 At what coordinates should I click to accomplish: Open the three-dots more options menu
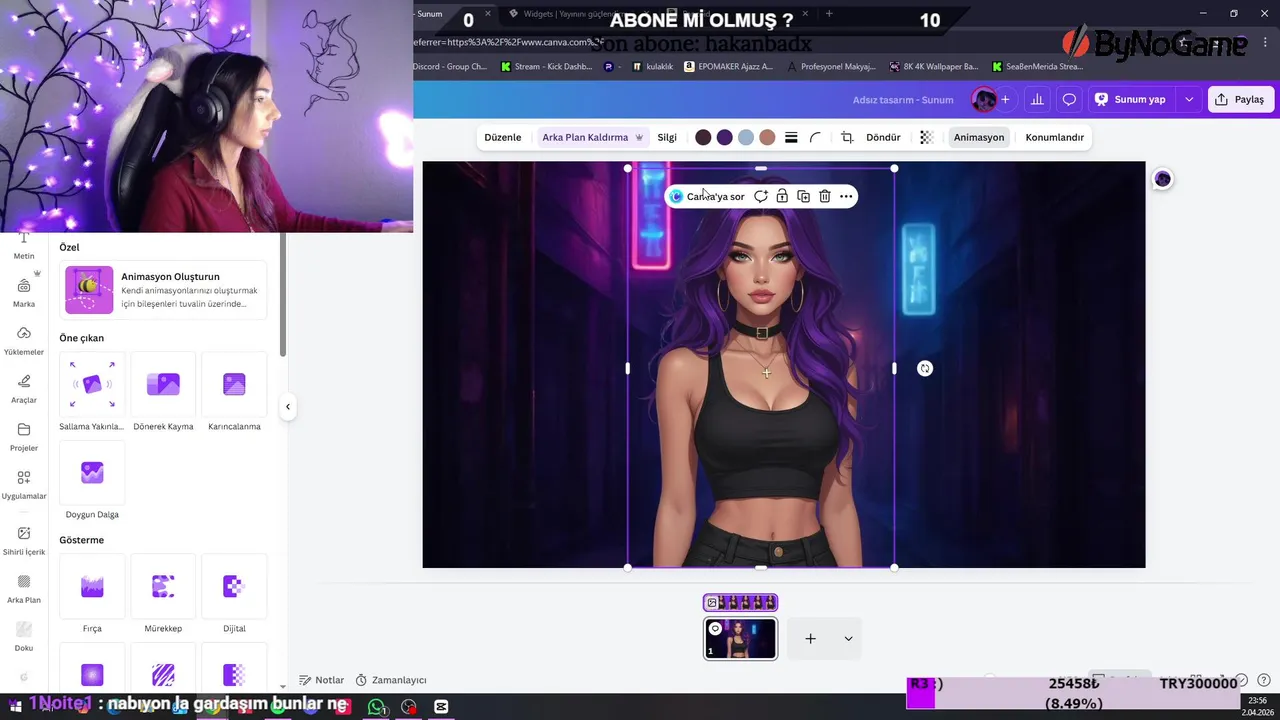pyautogui.click(x=846, y=196)
